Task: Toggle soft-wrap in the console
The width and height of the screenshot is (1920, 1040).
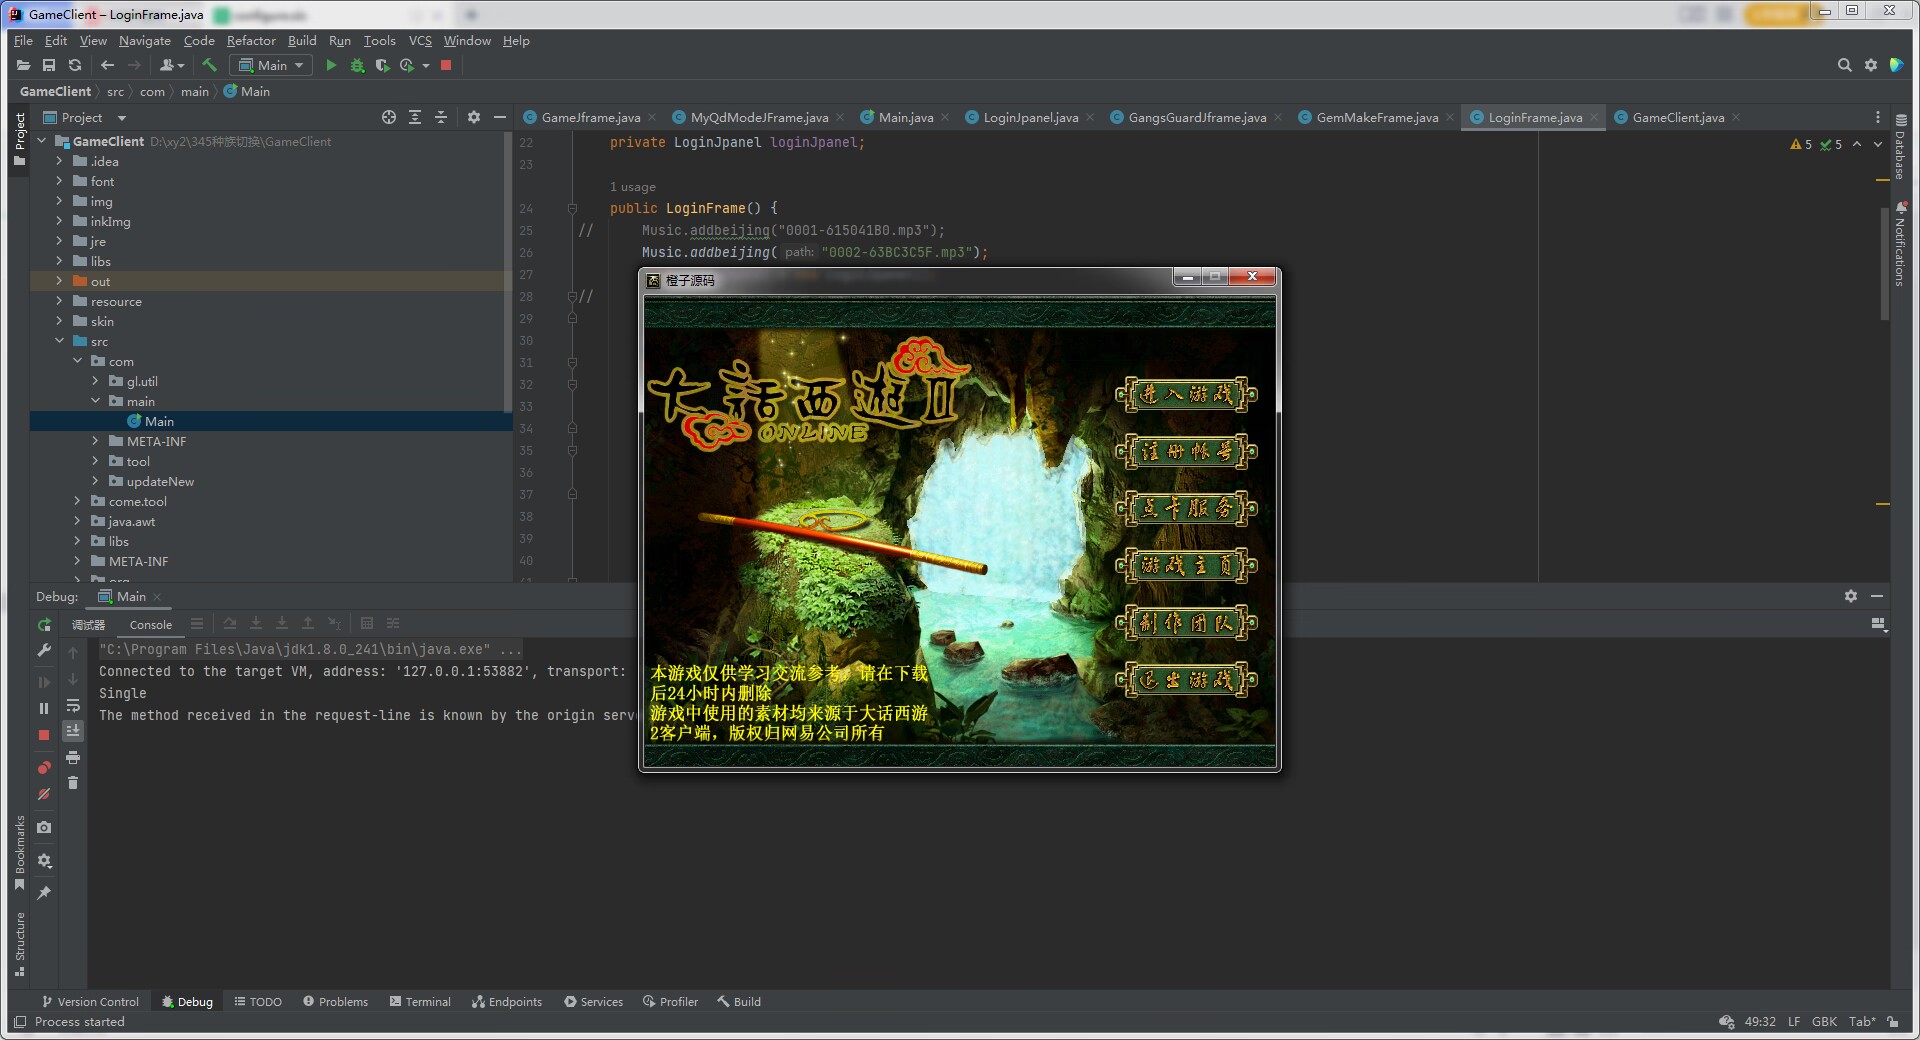Action: [73, 706]
